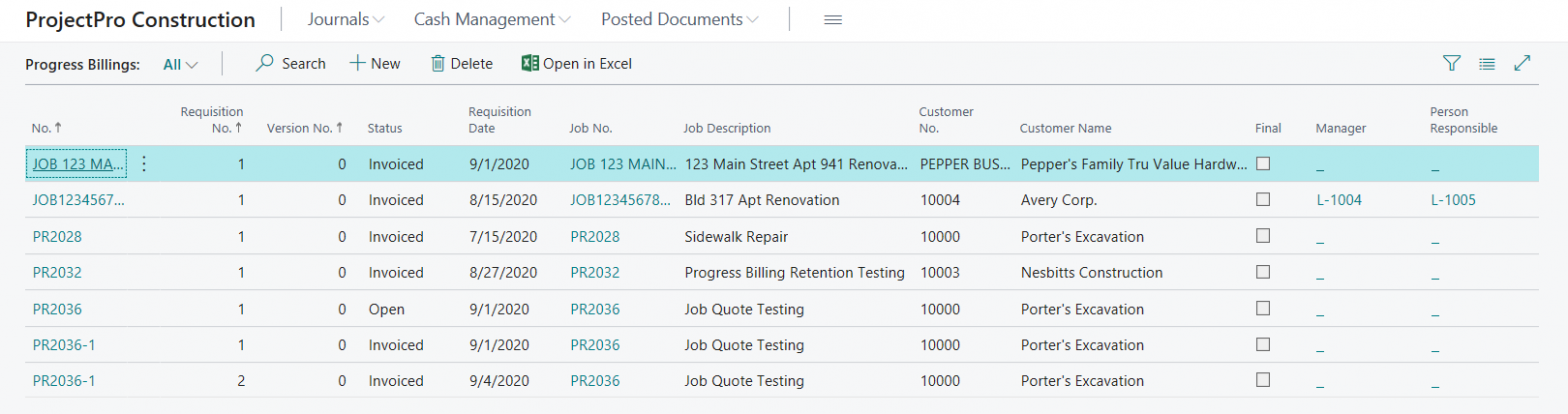Select the 7/15/2020 requisition date cell

click(503, 237)
